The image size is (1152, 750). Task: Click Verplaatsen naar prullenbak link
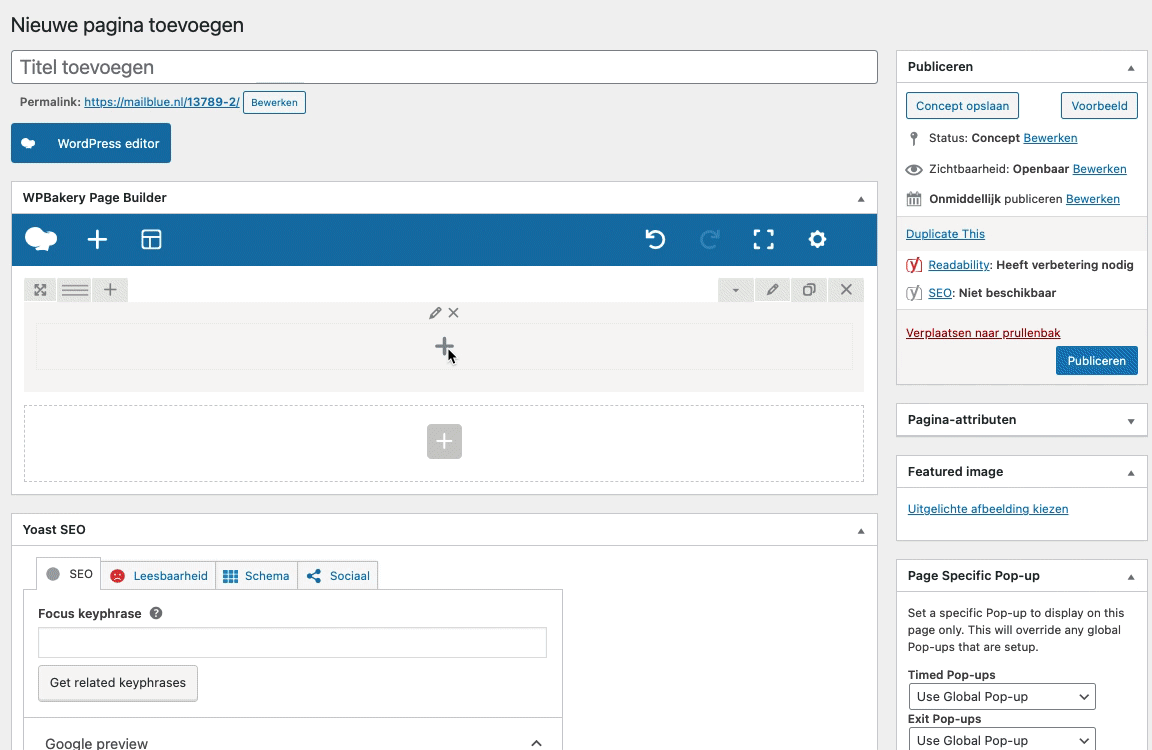[x=983, y=333]
